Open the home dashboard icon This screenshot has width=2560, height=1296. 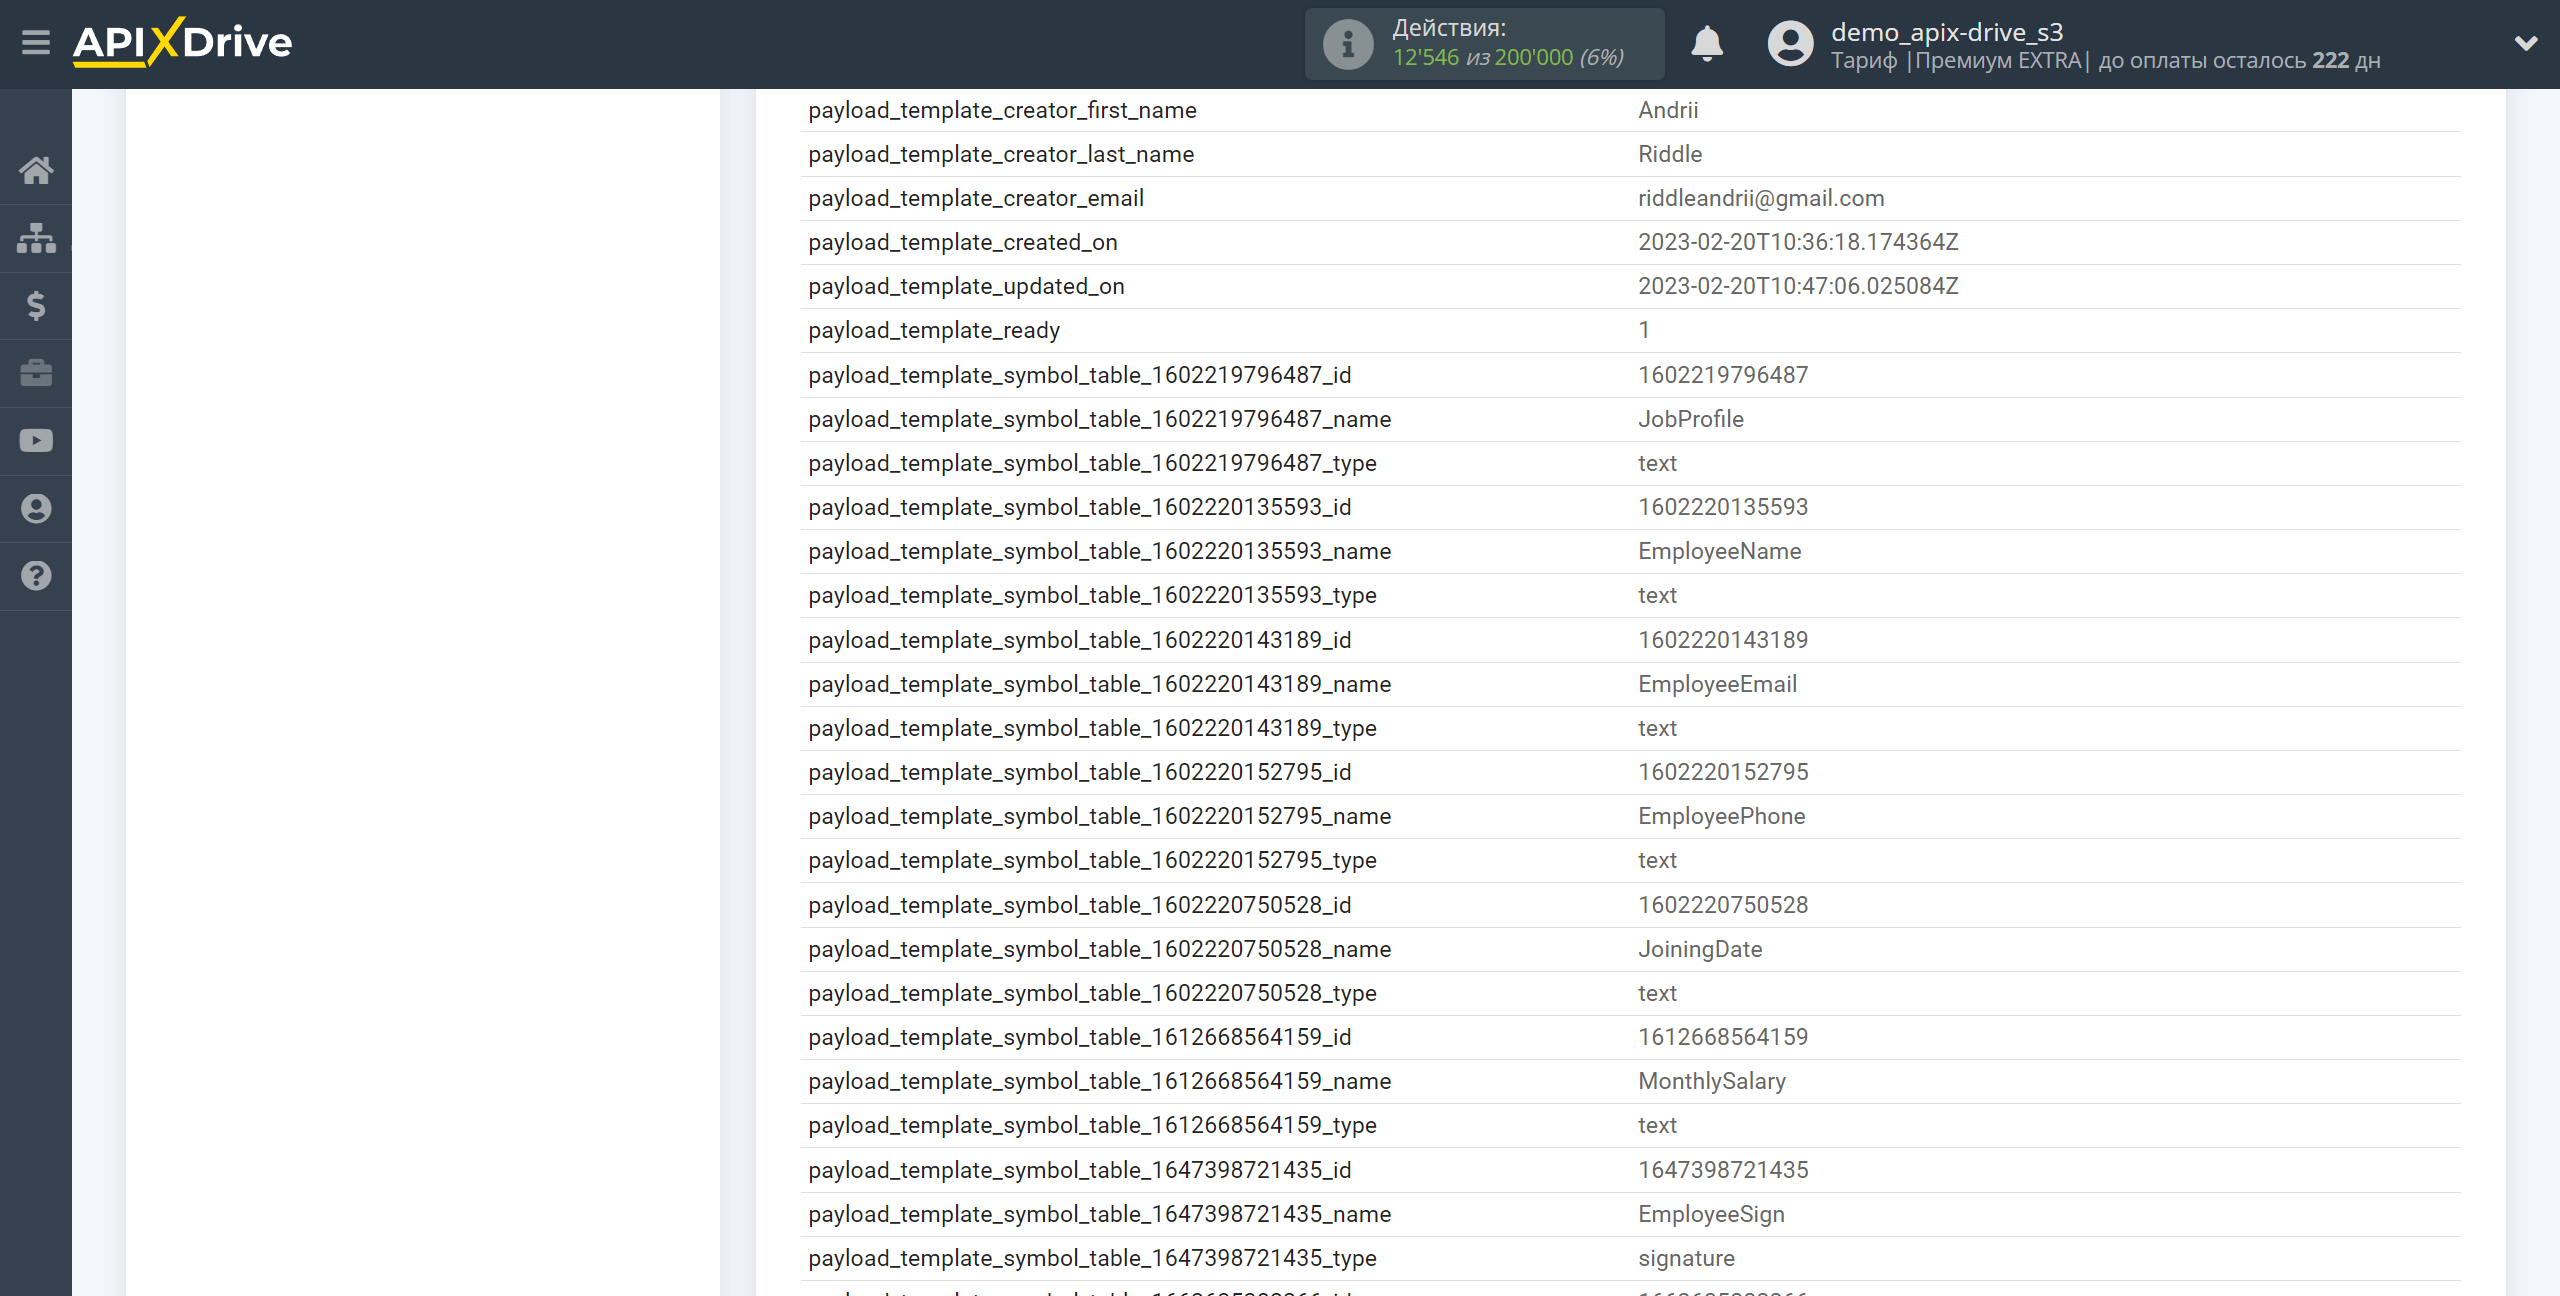(x=36, y=170)
